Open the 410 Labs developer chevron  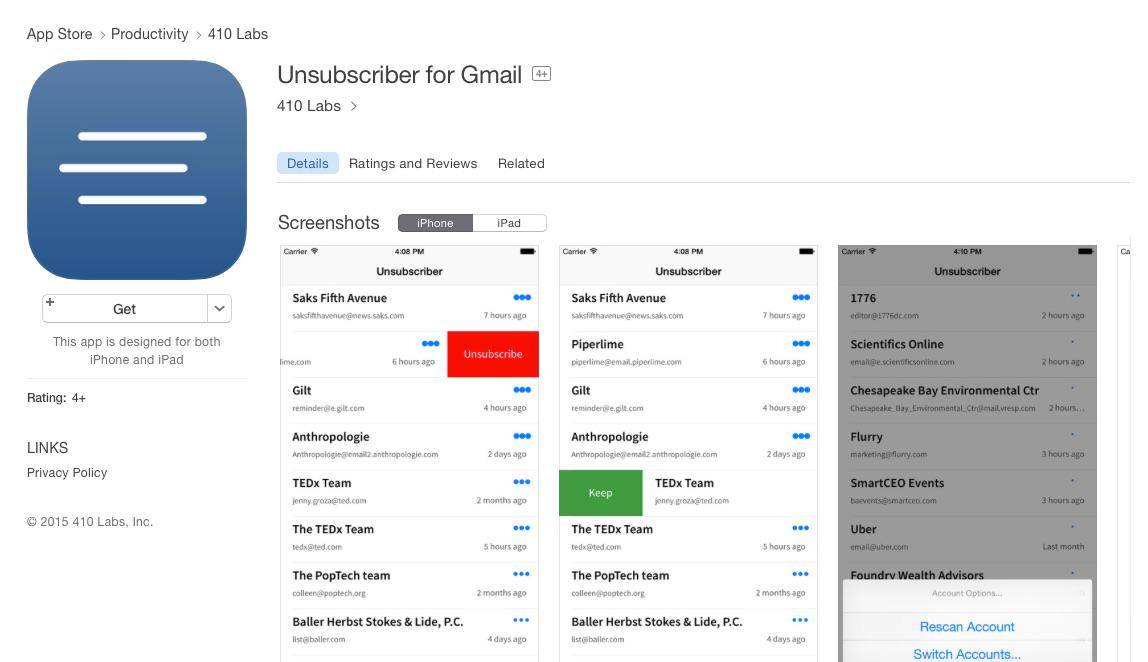(354, 106)
